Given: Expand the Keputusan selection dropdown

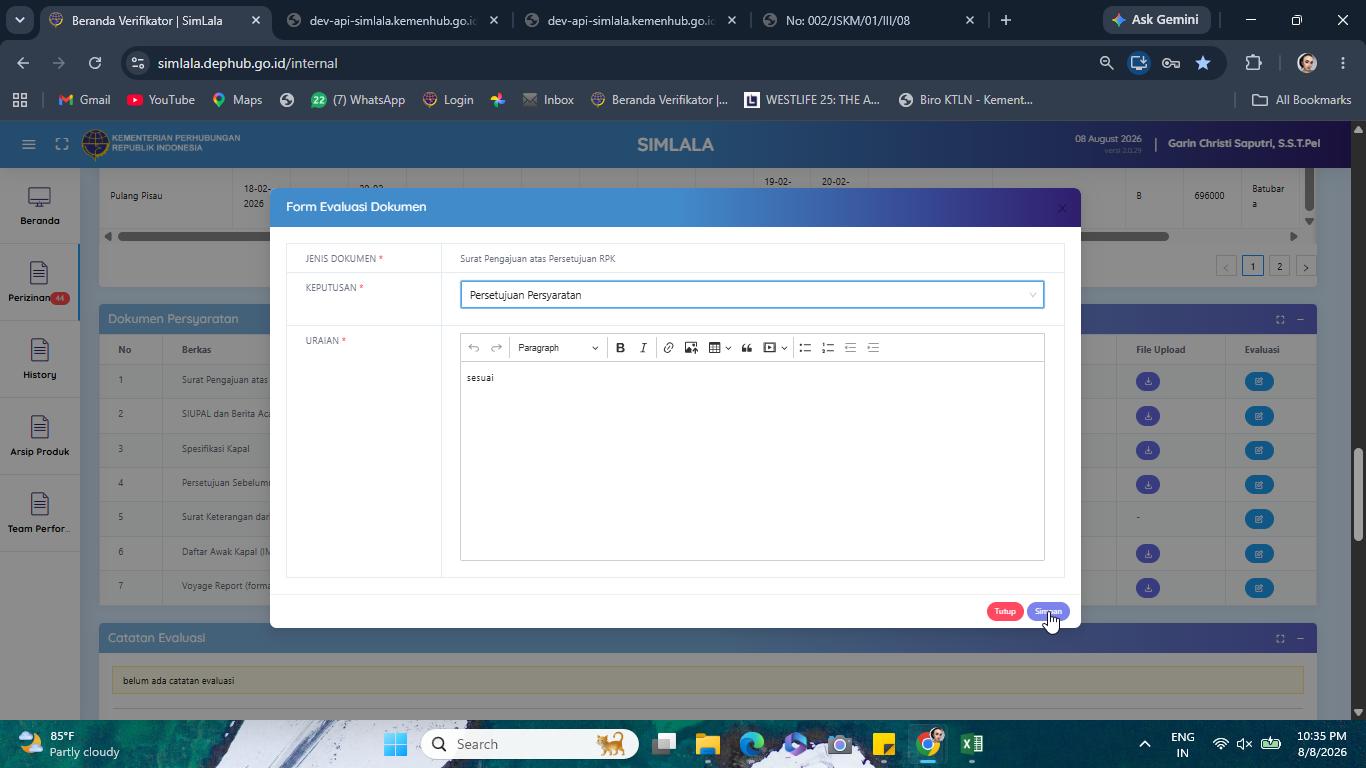Looking at the screenshot, I should (x=752, y=295).
